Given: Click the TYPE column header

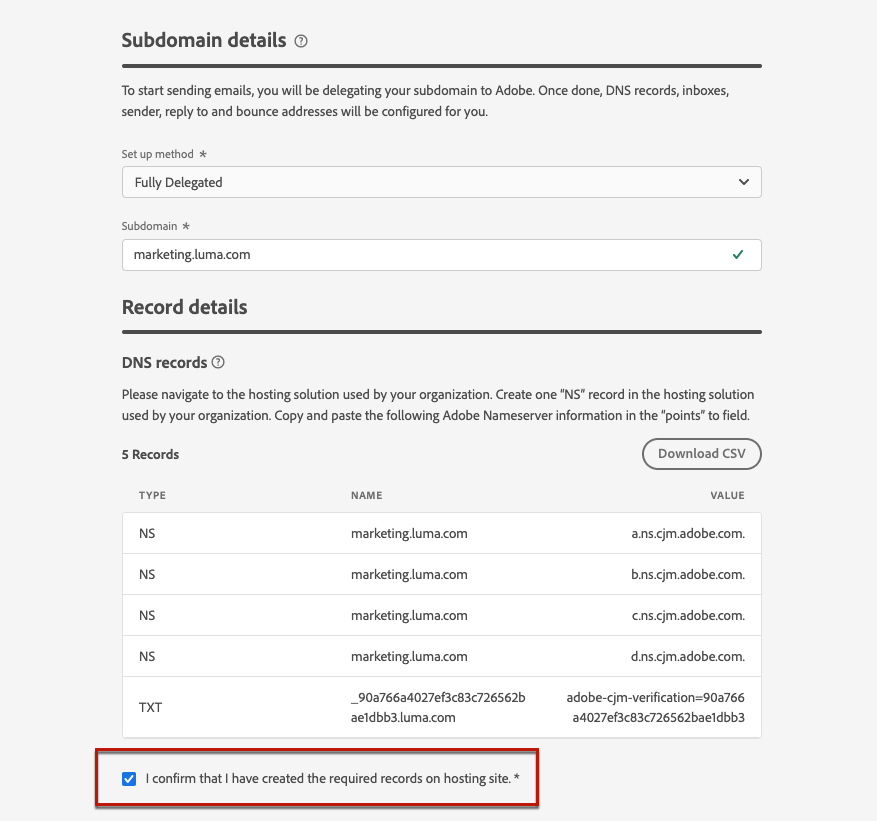Looking at the screenshot, I should click(x=152, y=496).
